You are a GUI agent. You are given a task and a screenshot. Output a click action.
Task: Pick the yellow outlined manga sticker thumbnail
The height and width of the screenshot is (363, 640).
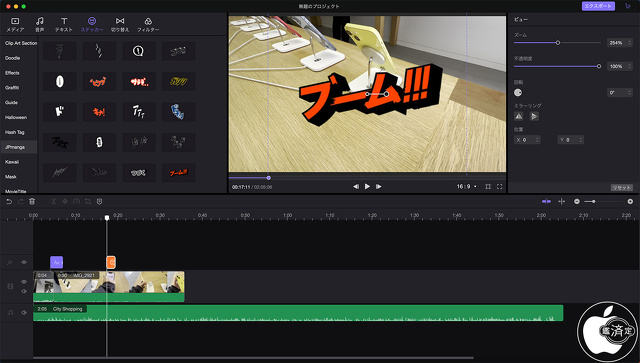[x=178, y=81]
